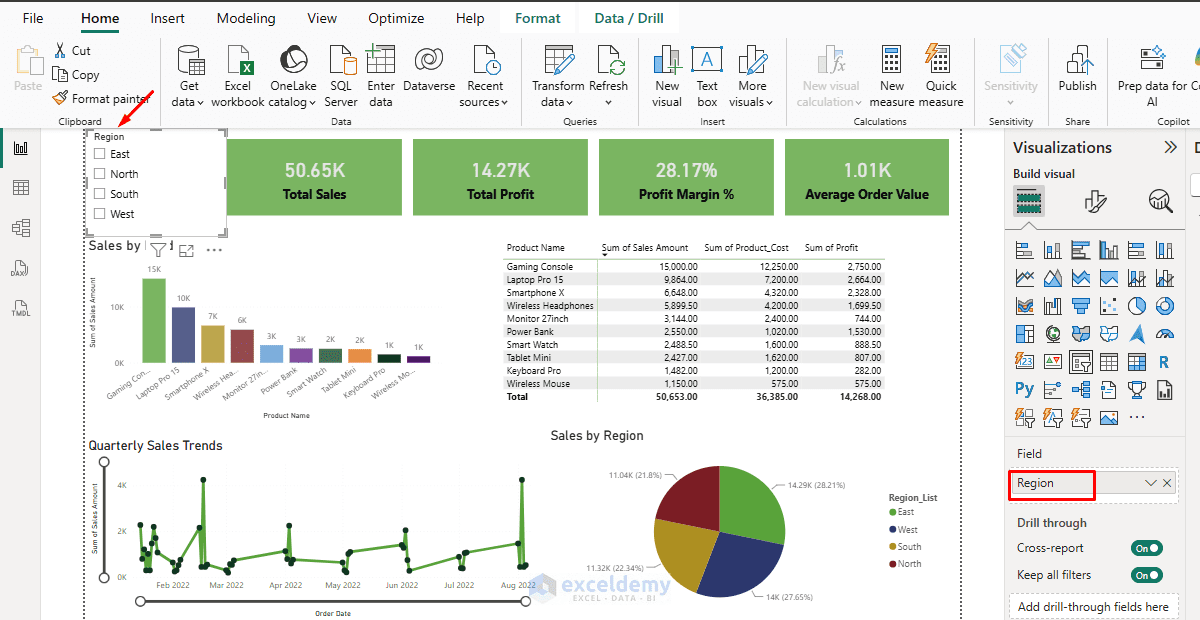Open the More visuals dropdown
Viewport: 1200px width, 620px height.
click(752, 76)
